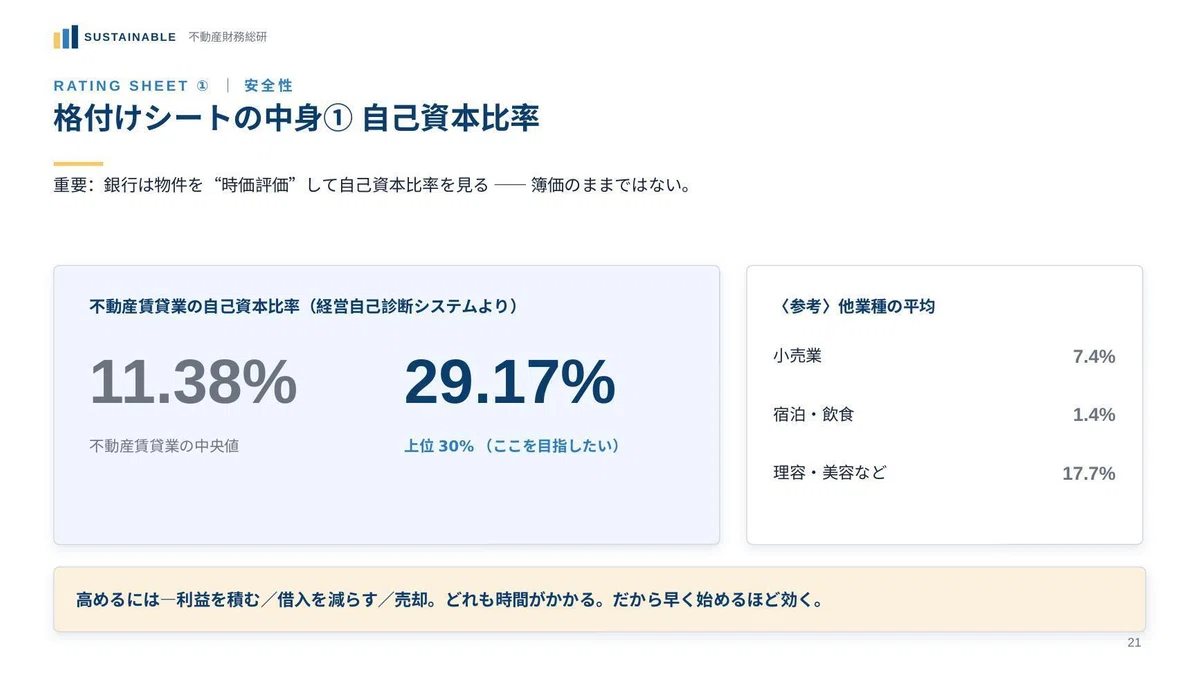This screenshot has width=1200, height=675.
Task: Select the 17.7% value for 理容・美容など
Action: (1089, 474)
